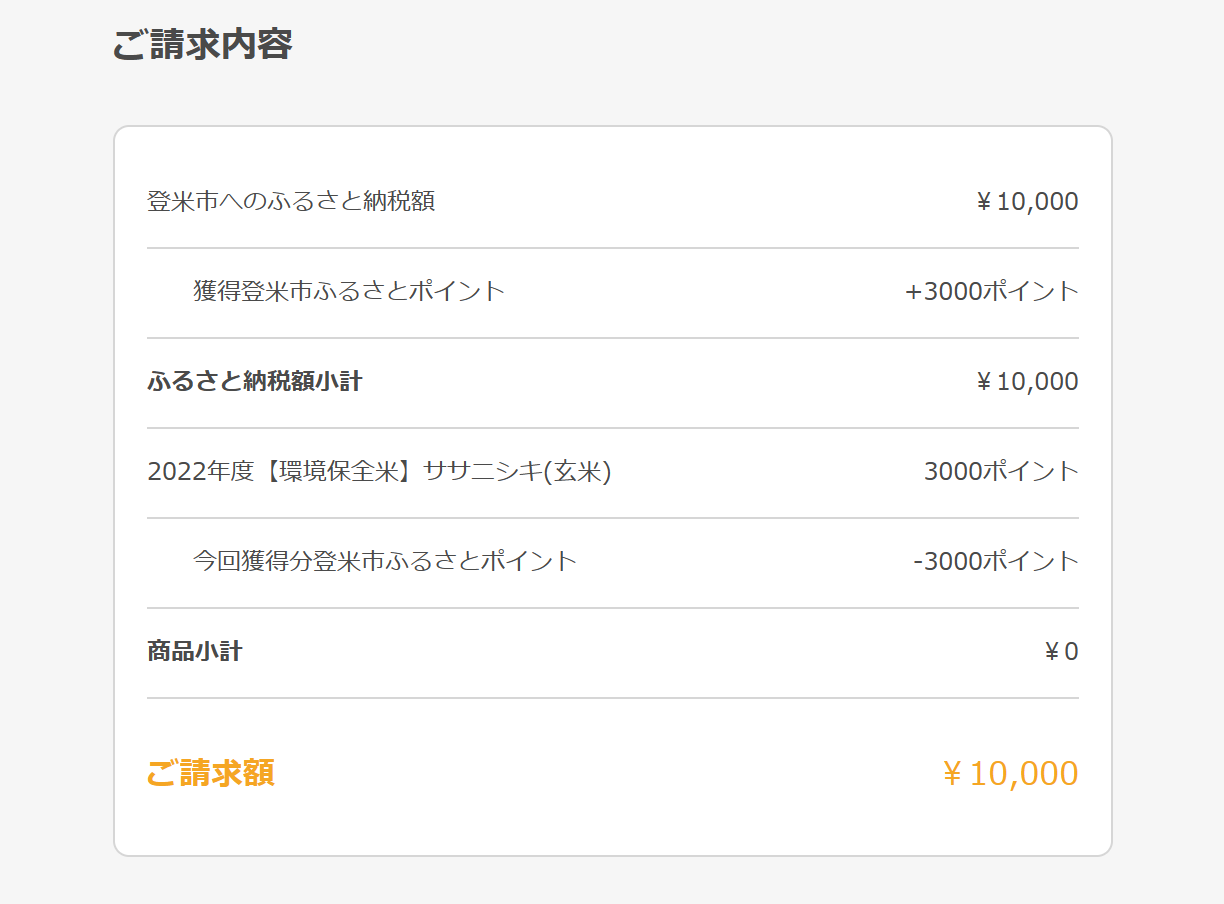This screenshot has height=904, width=1224.
Task: Click the word ササニシキ in item name
Action: pos(484,472)
